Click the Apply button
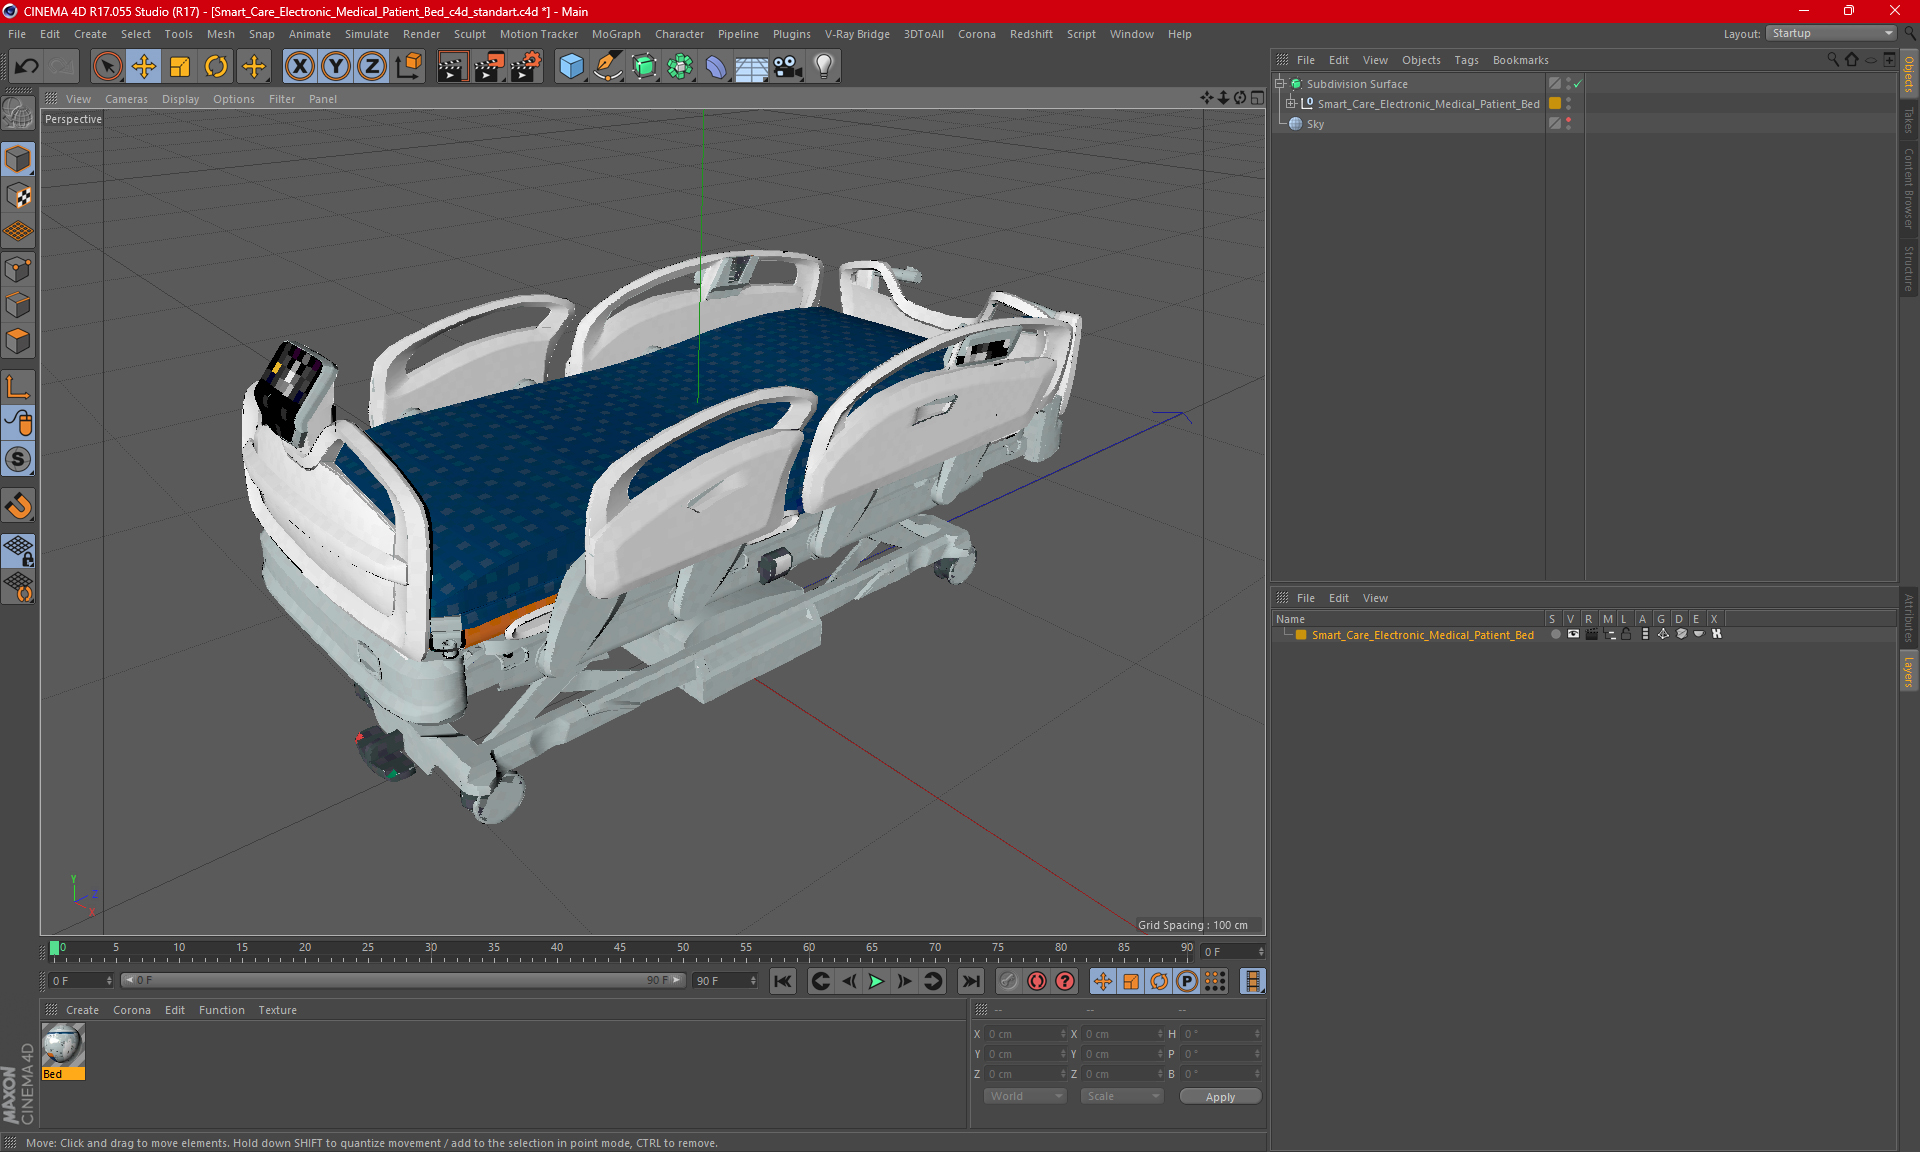This screenshot has height=1152, width=1920. coord(1220,1097)
